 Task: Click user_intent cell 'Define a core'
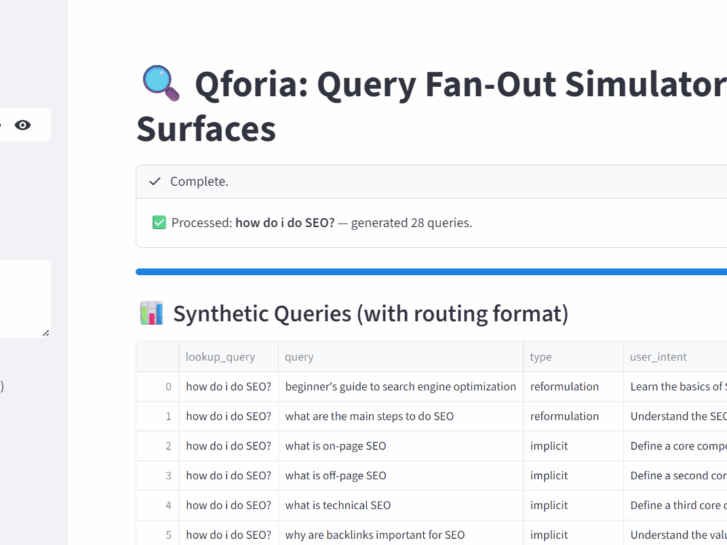[675, 446]
